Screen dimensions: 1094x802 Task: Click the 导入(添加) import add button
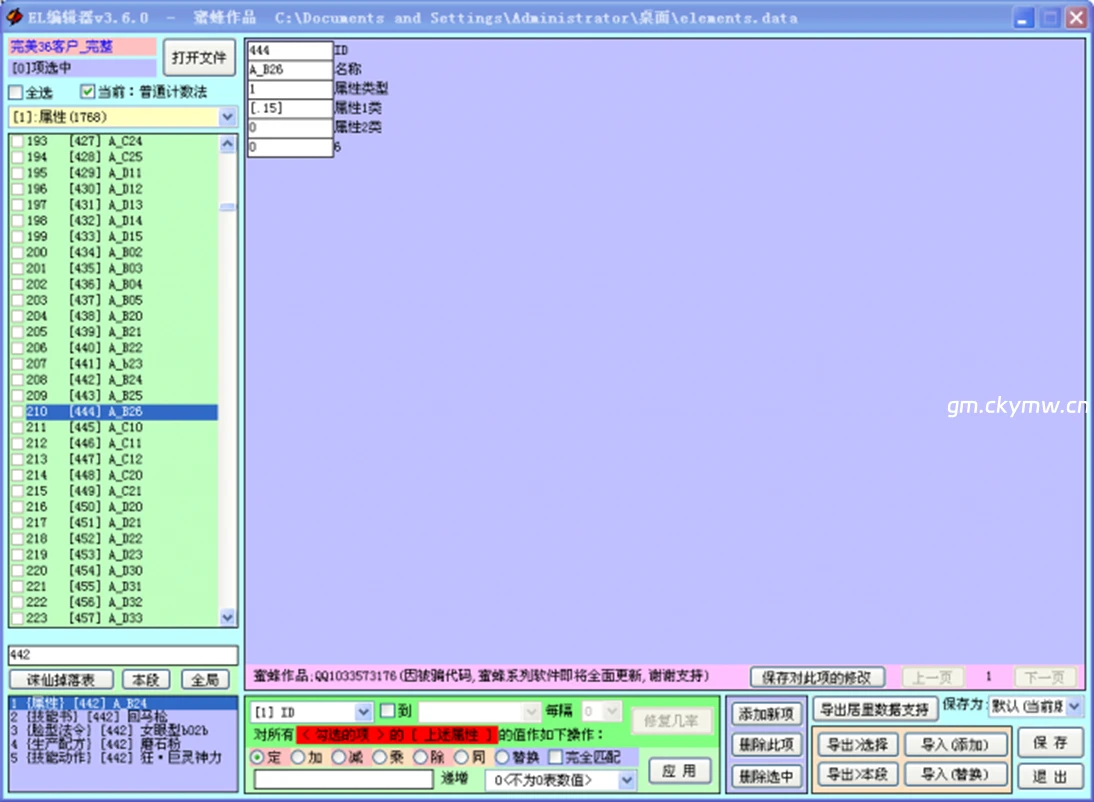[x=955, y=745]
